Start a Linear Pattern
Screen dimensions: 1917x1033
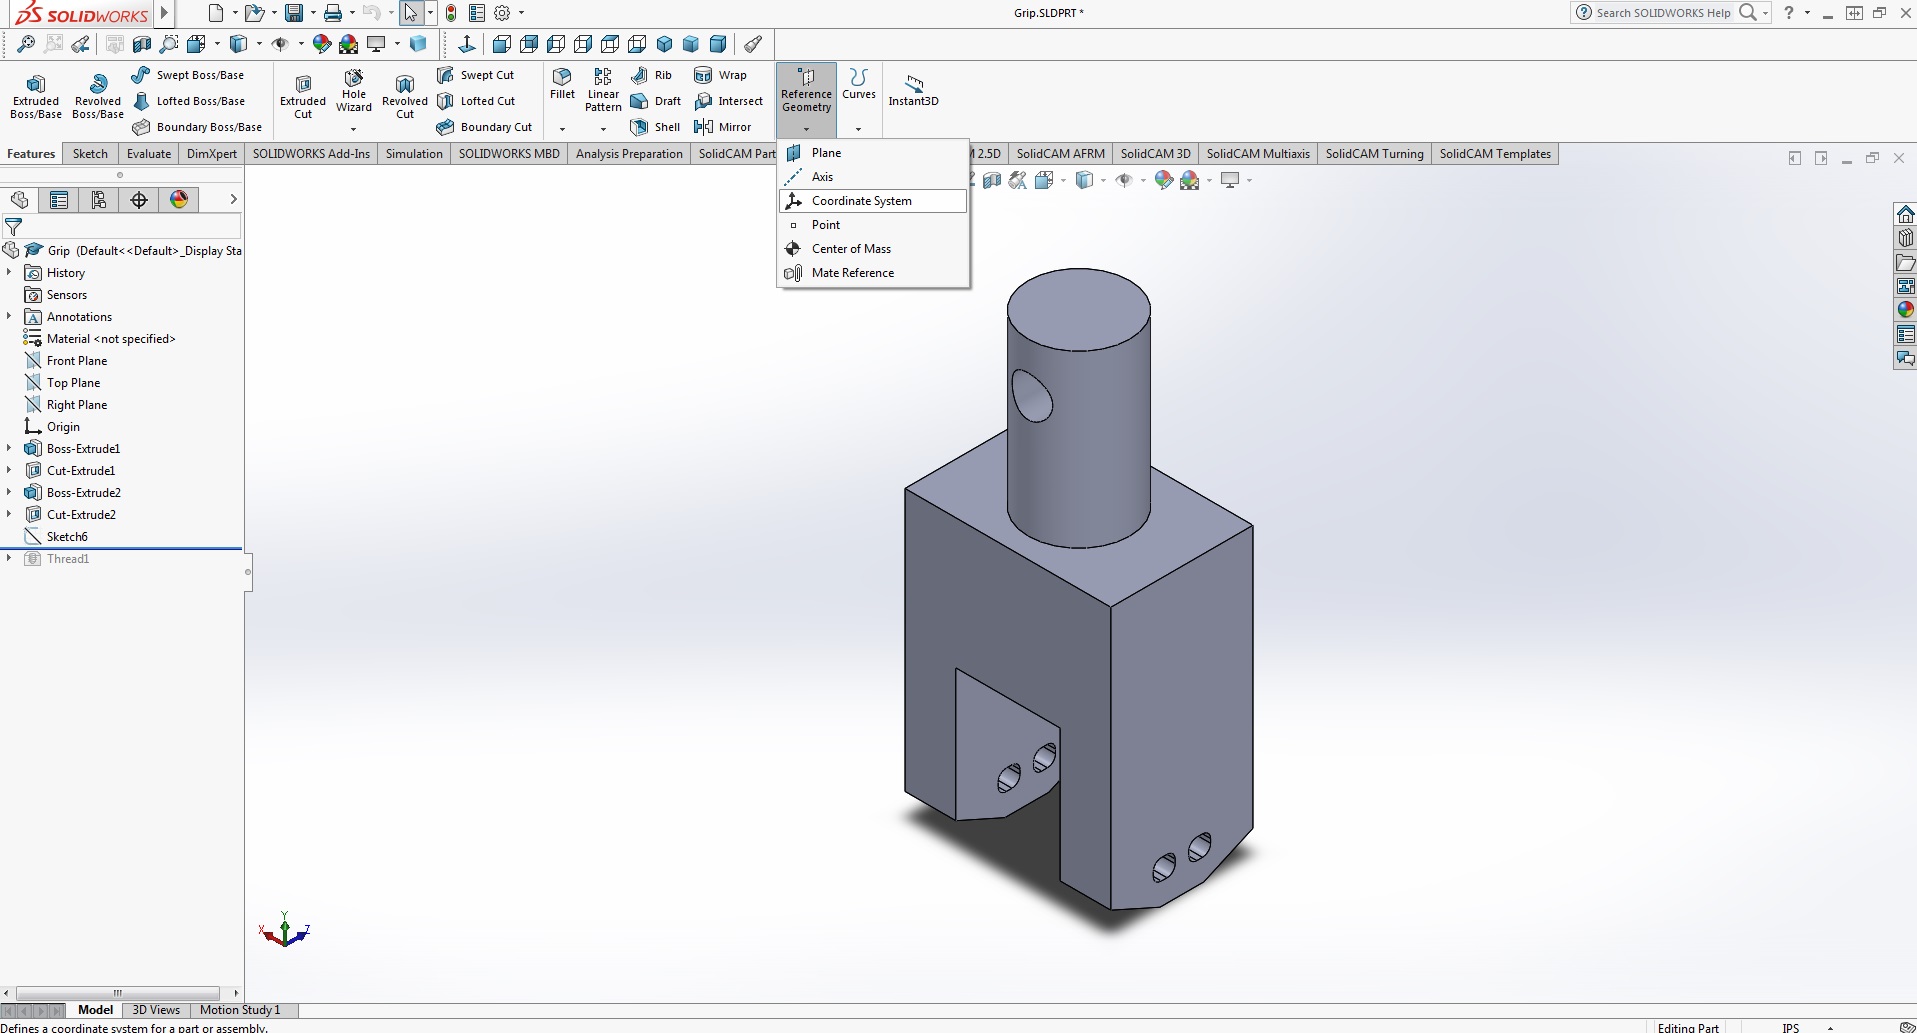pos(602,92)
